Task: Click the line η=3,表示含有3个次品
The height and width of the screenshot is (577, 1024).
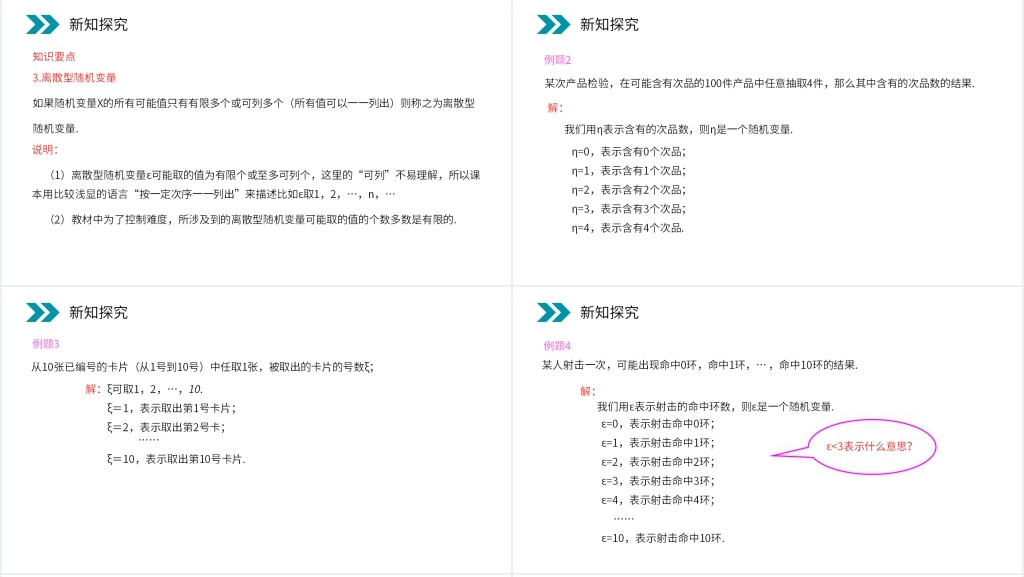Action: (629, 209)
